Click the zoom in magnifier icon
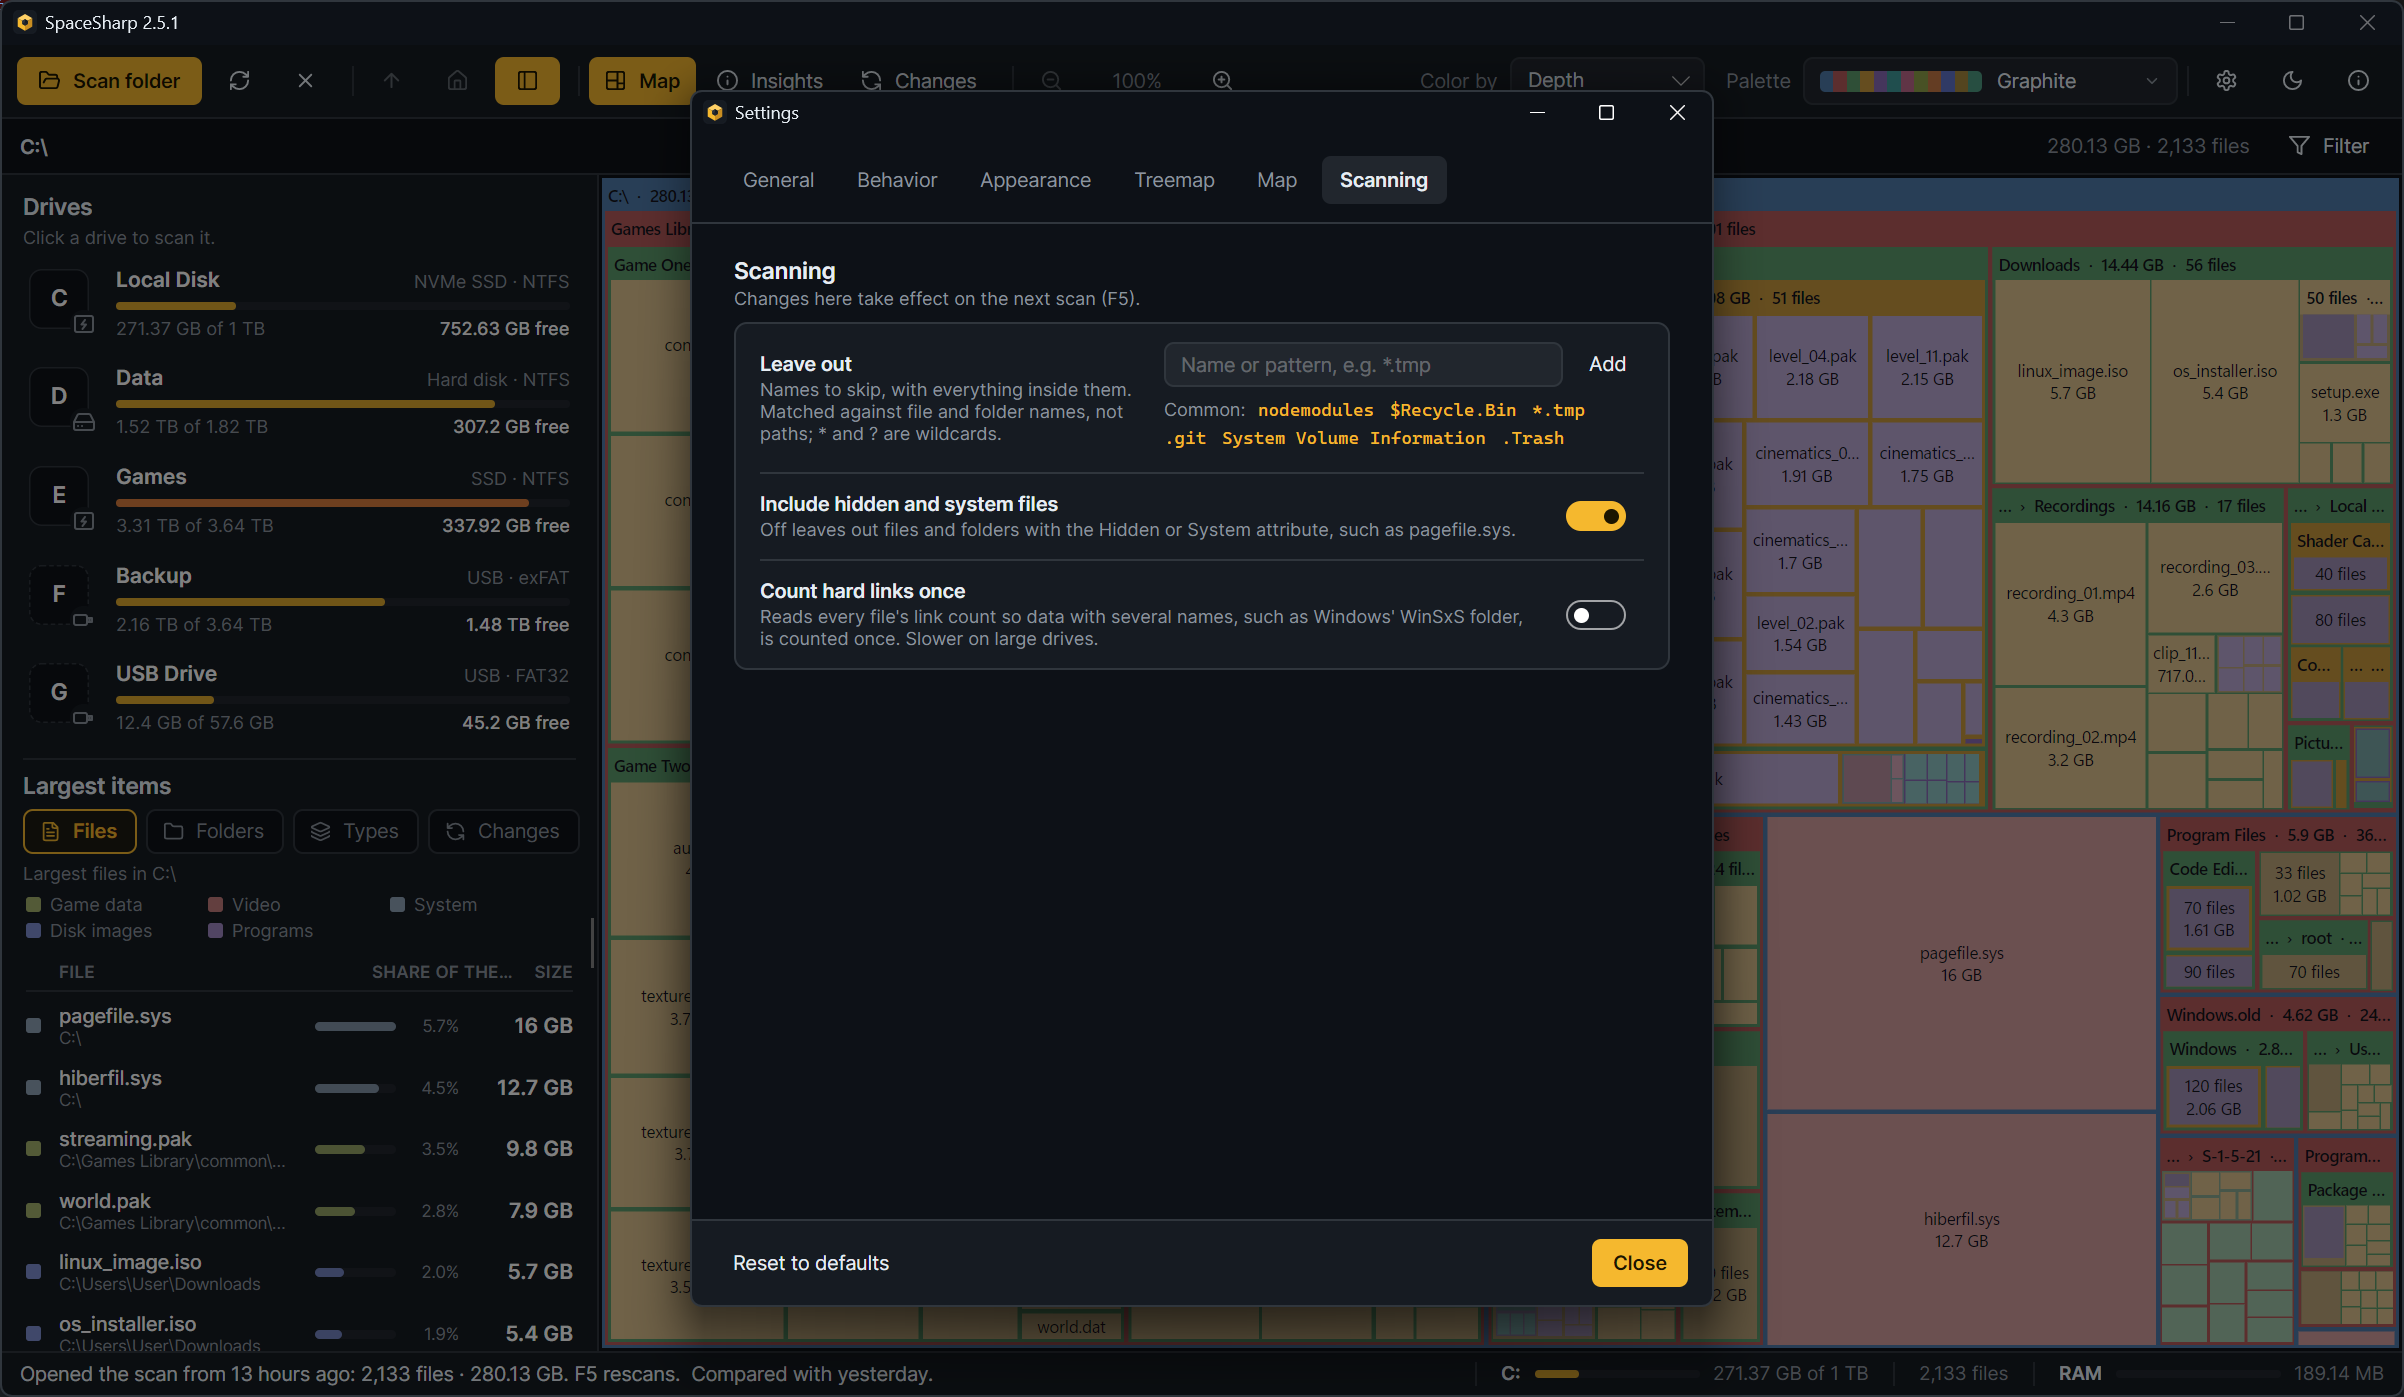This screenshot has width=2404, height=1397. pos(1222,81)
